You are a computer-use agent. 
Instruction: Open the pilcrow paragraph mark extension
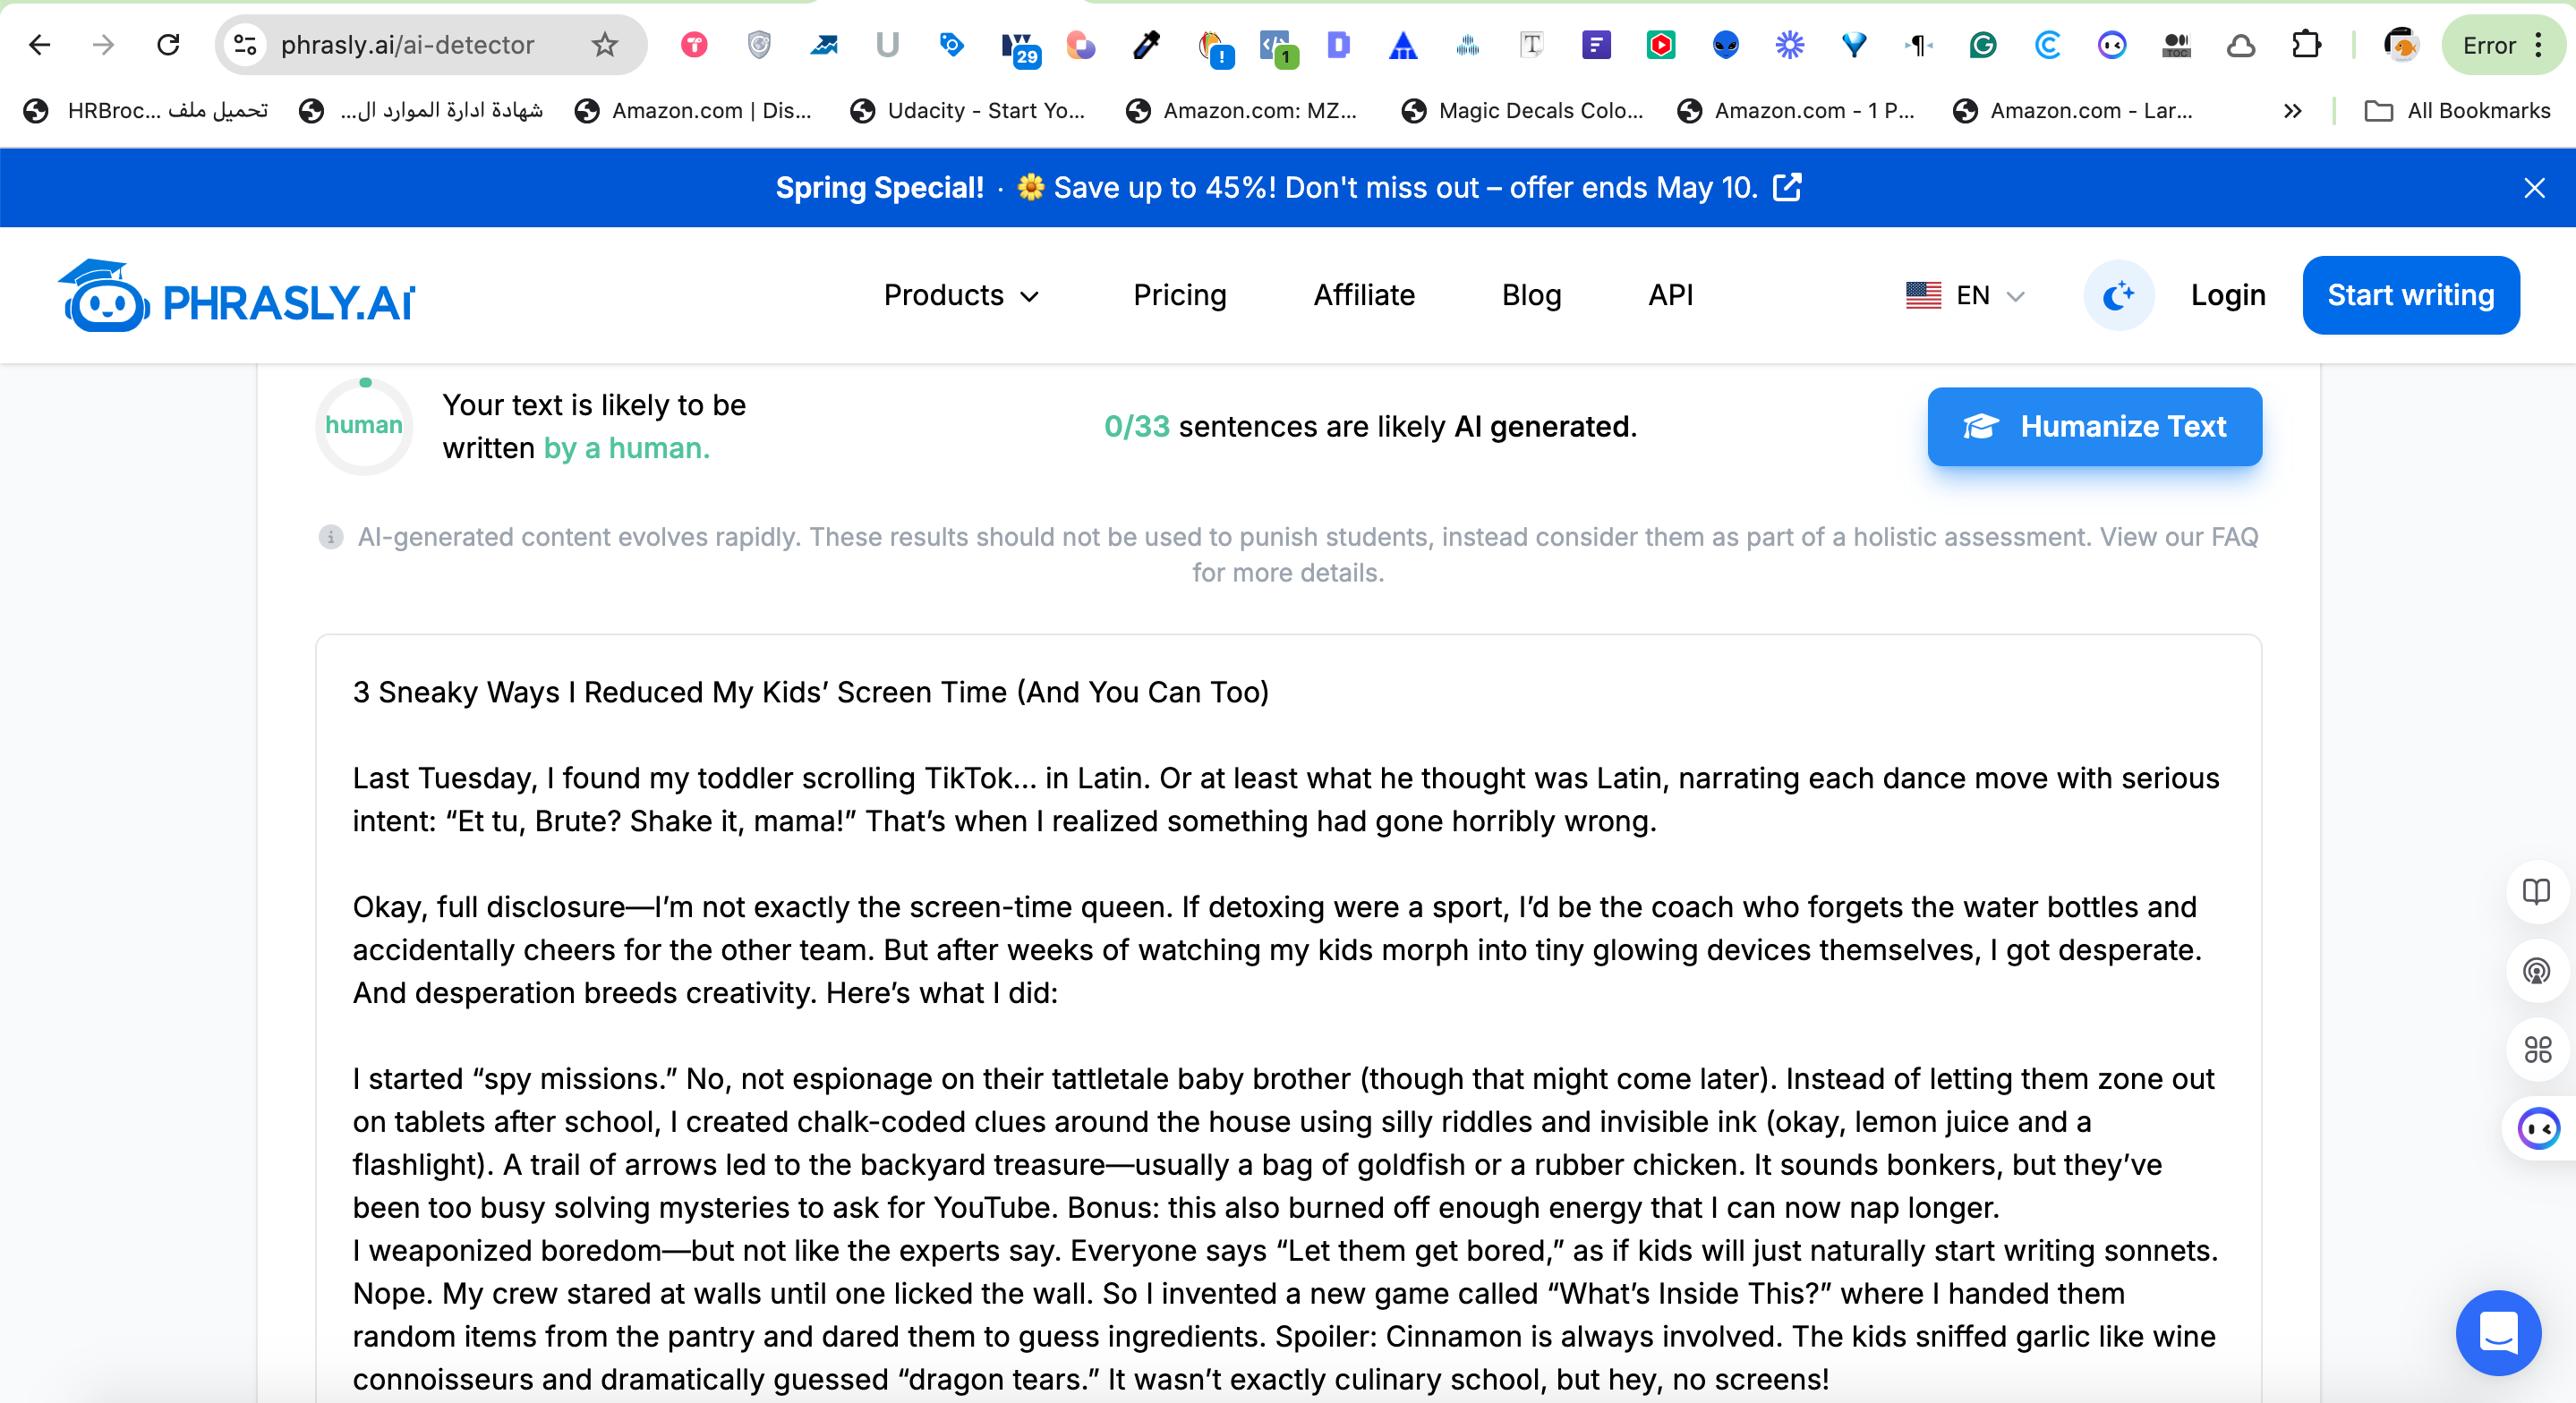point(1918,45)
